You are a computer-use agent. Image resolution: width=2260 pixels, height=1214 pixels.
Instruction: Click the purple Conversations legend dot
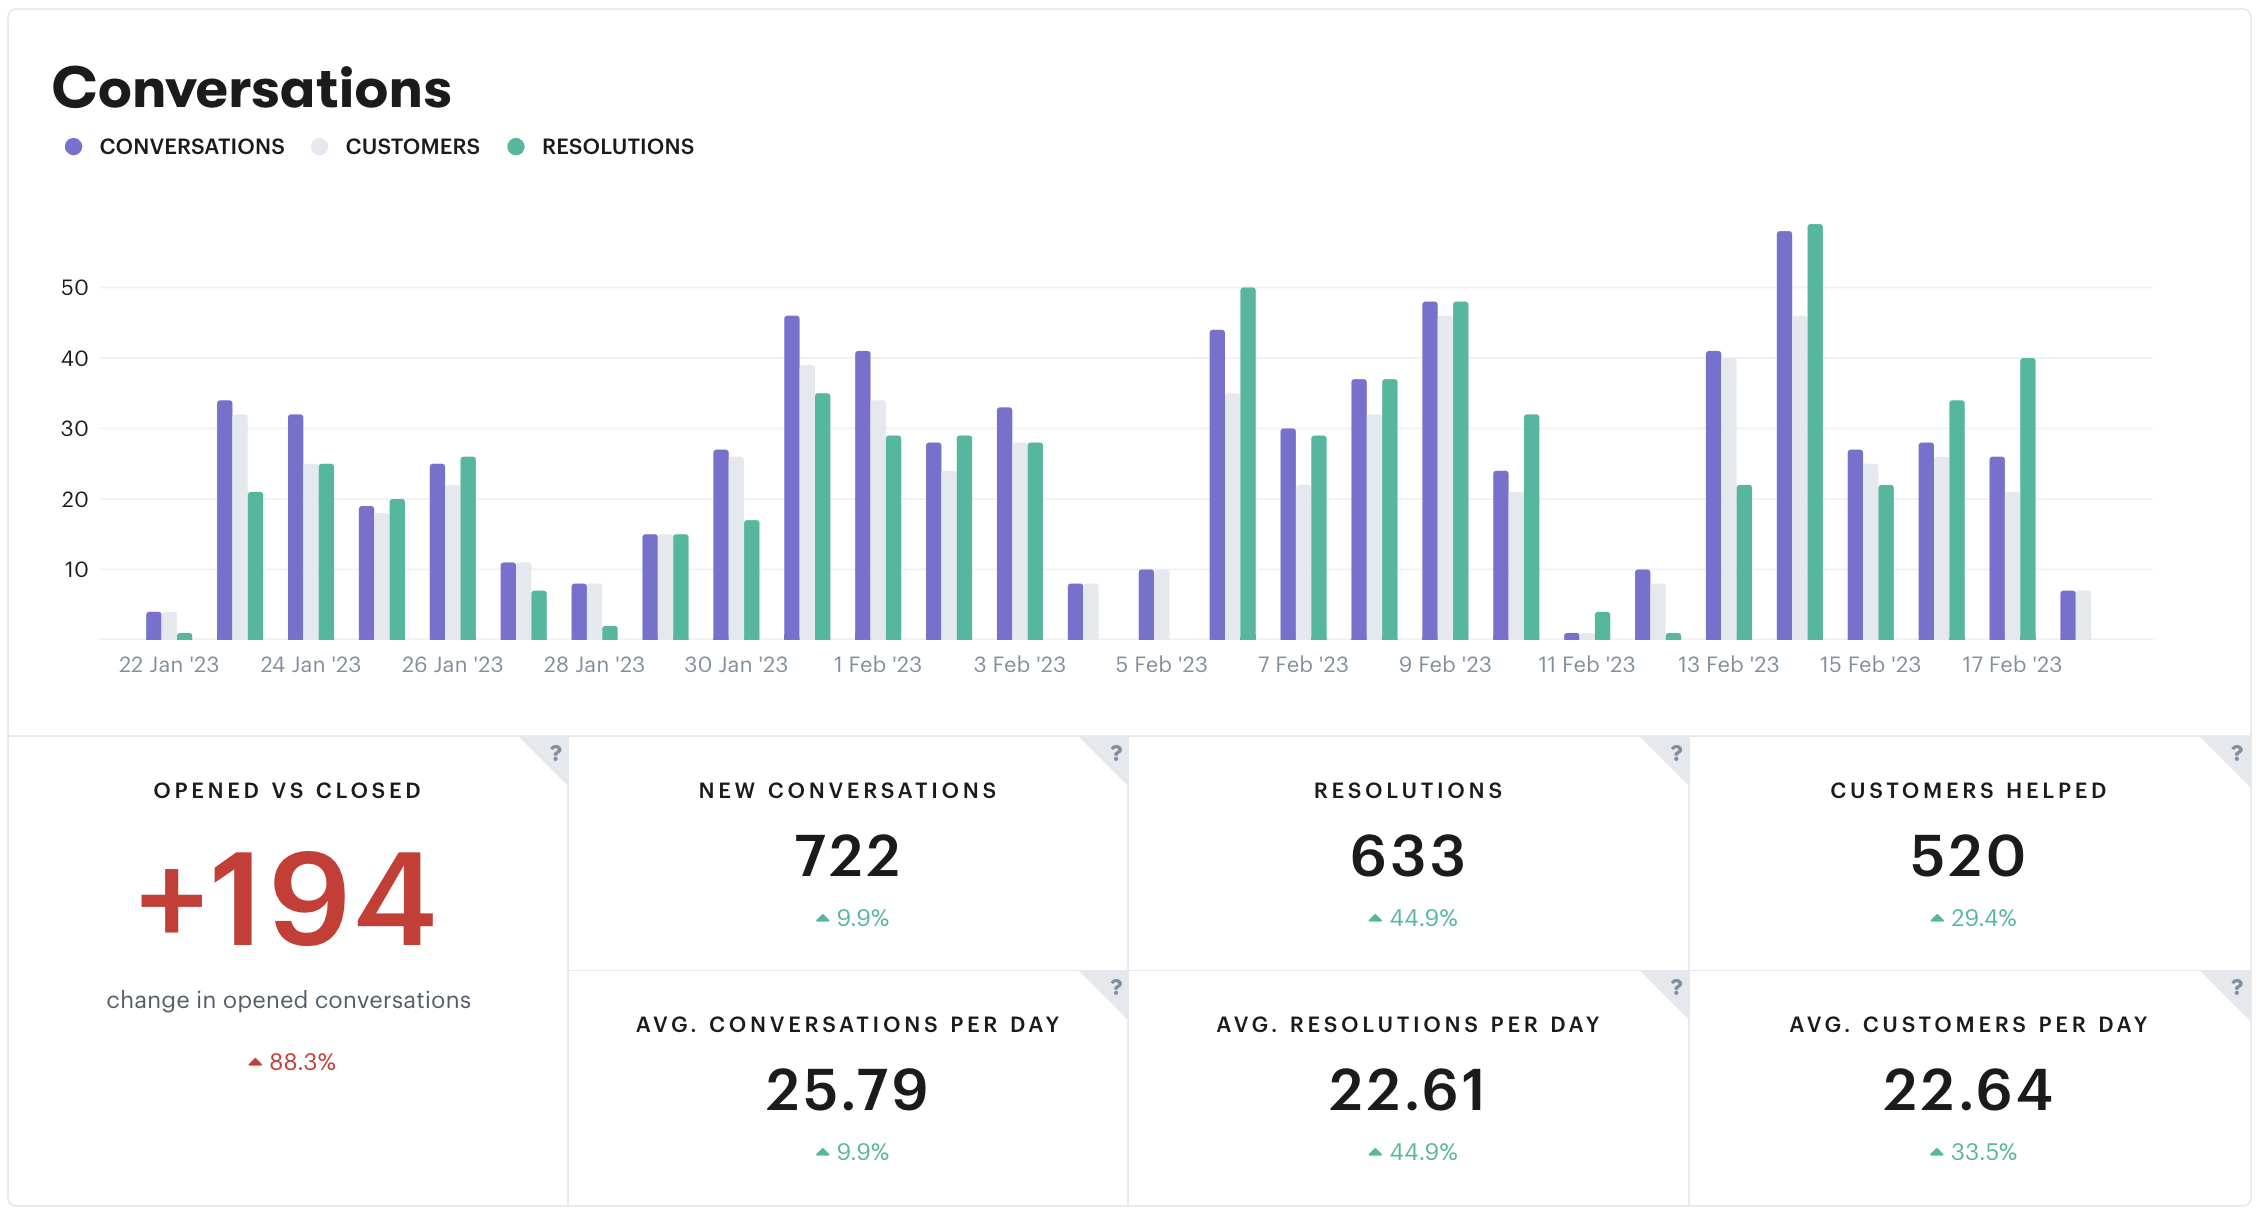pos(73,147)
